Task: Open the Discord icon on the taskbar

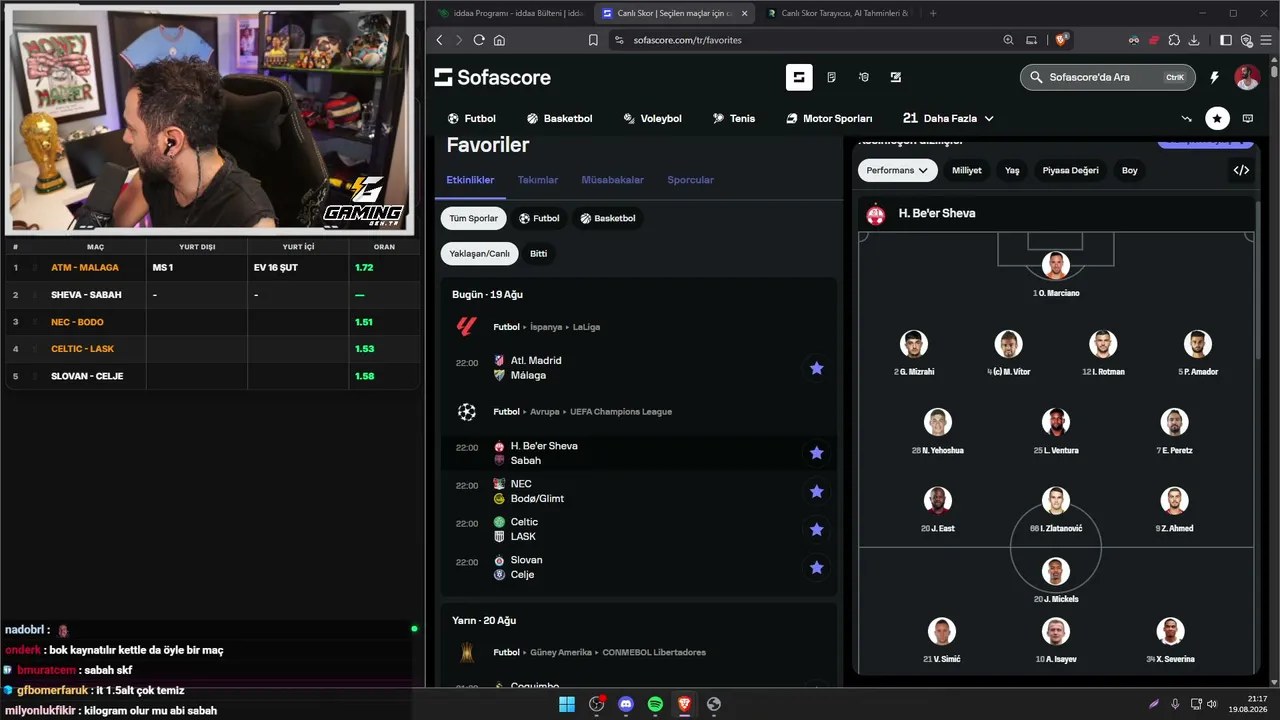Action: [x=626, y=704]
